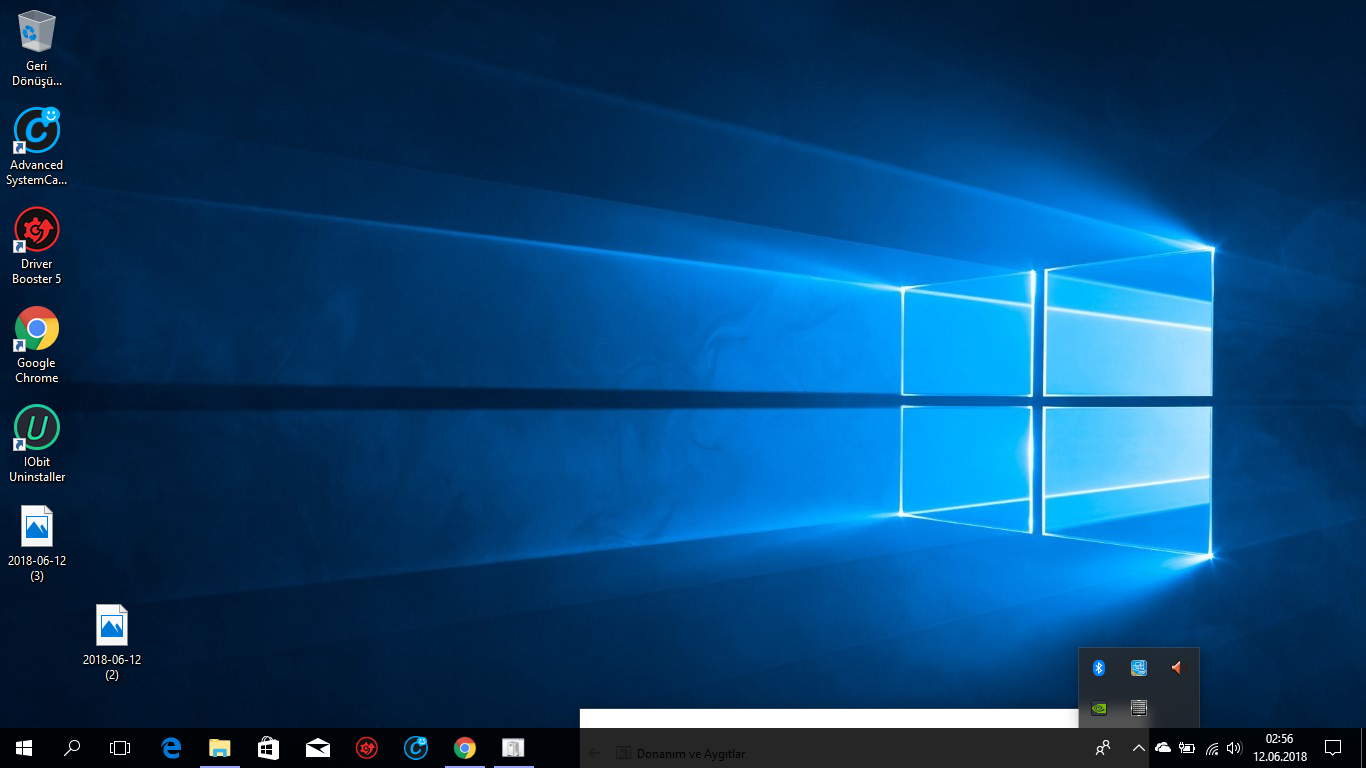This screenshot has width=1366, height=768.
Task: Launch Microsoft Edge from the taskbar
Action: pos(171,748)
